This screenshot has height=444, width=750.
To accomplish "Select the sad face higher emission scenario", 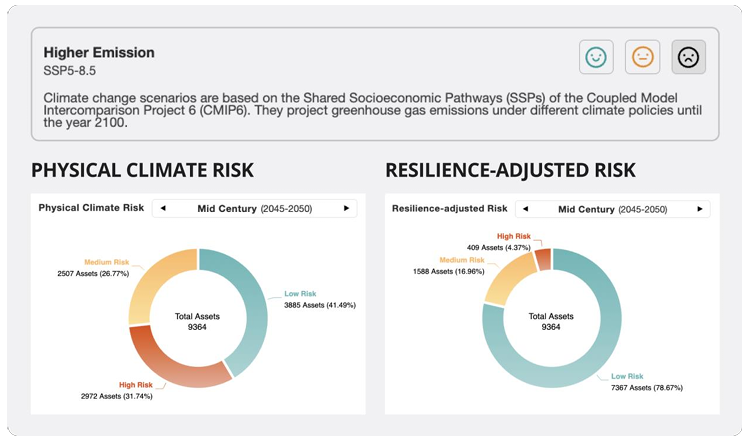I will click(x=688, y=57).
